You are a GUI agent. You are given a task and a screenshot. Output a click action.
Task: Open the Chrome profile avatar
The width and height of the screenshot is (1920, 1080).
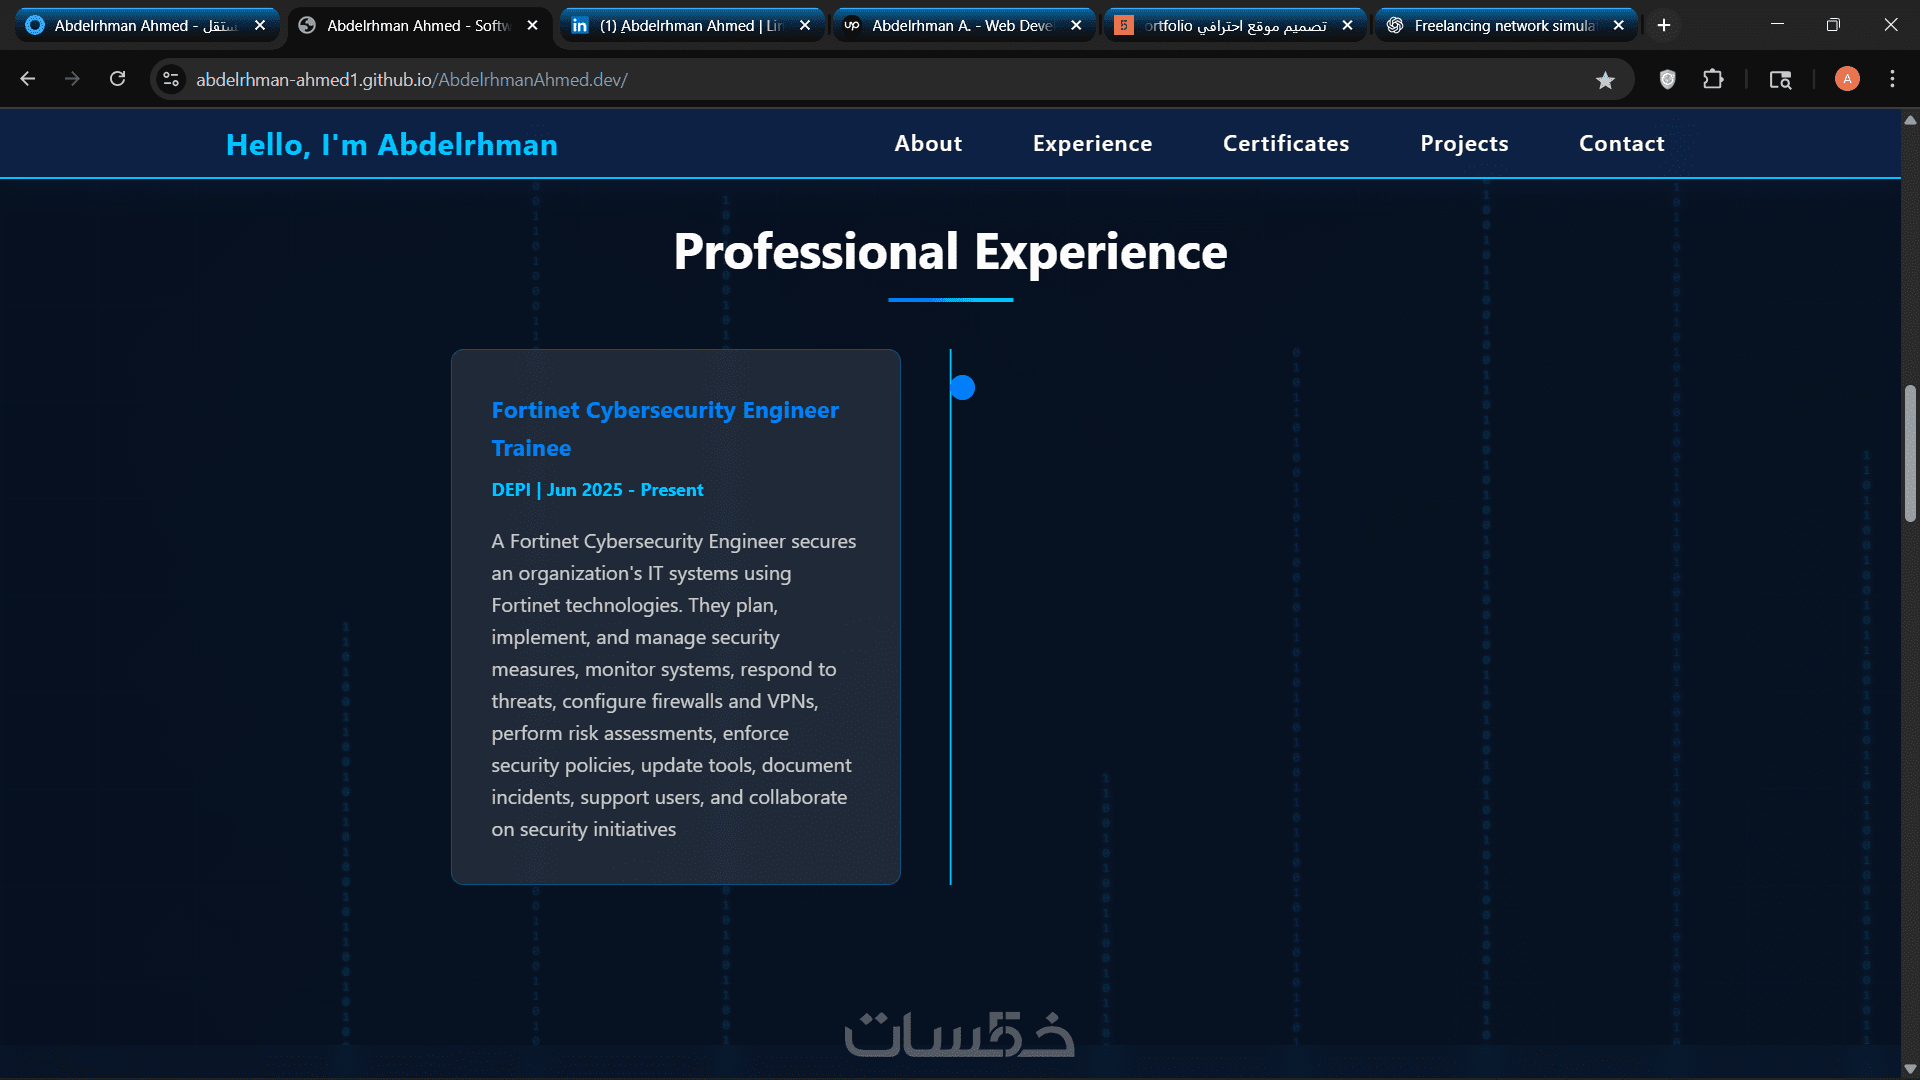coord(1847,79)
